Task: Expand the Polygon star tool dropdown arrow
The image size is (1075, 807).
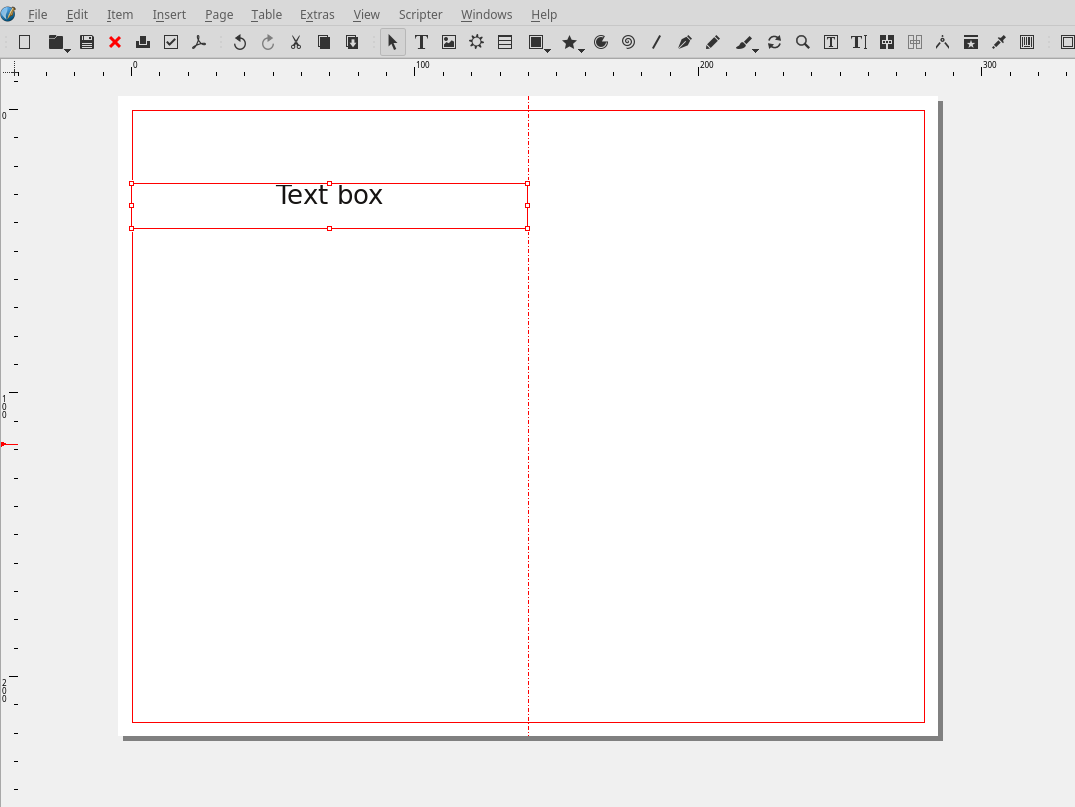Action: click(x=581, y=49)
